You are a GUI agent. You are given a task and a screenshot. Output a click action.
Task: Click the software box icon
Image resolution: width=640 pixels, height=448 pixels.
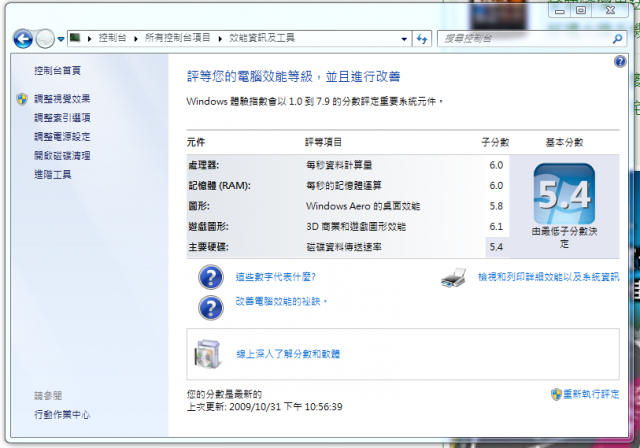[x=208, y=354]
